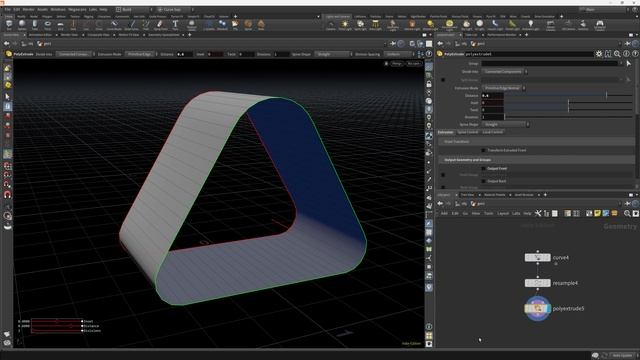Toggle the snapping magnet tool in viewport

click(x=7, y=195)
